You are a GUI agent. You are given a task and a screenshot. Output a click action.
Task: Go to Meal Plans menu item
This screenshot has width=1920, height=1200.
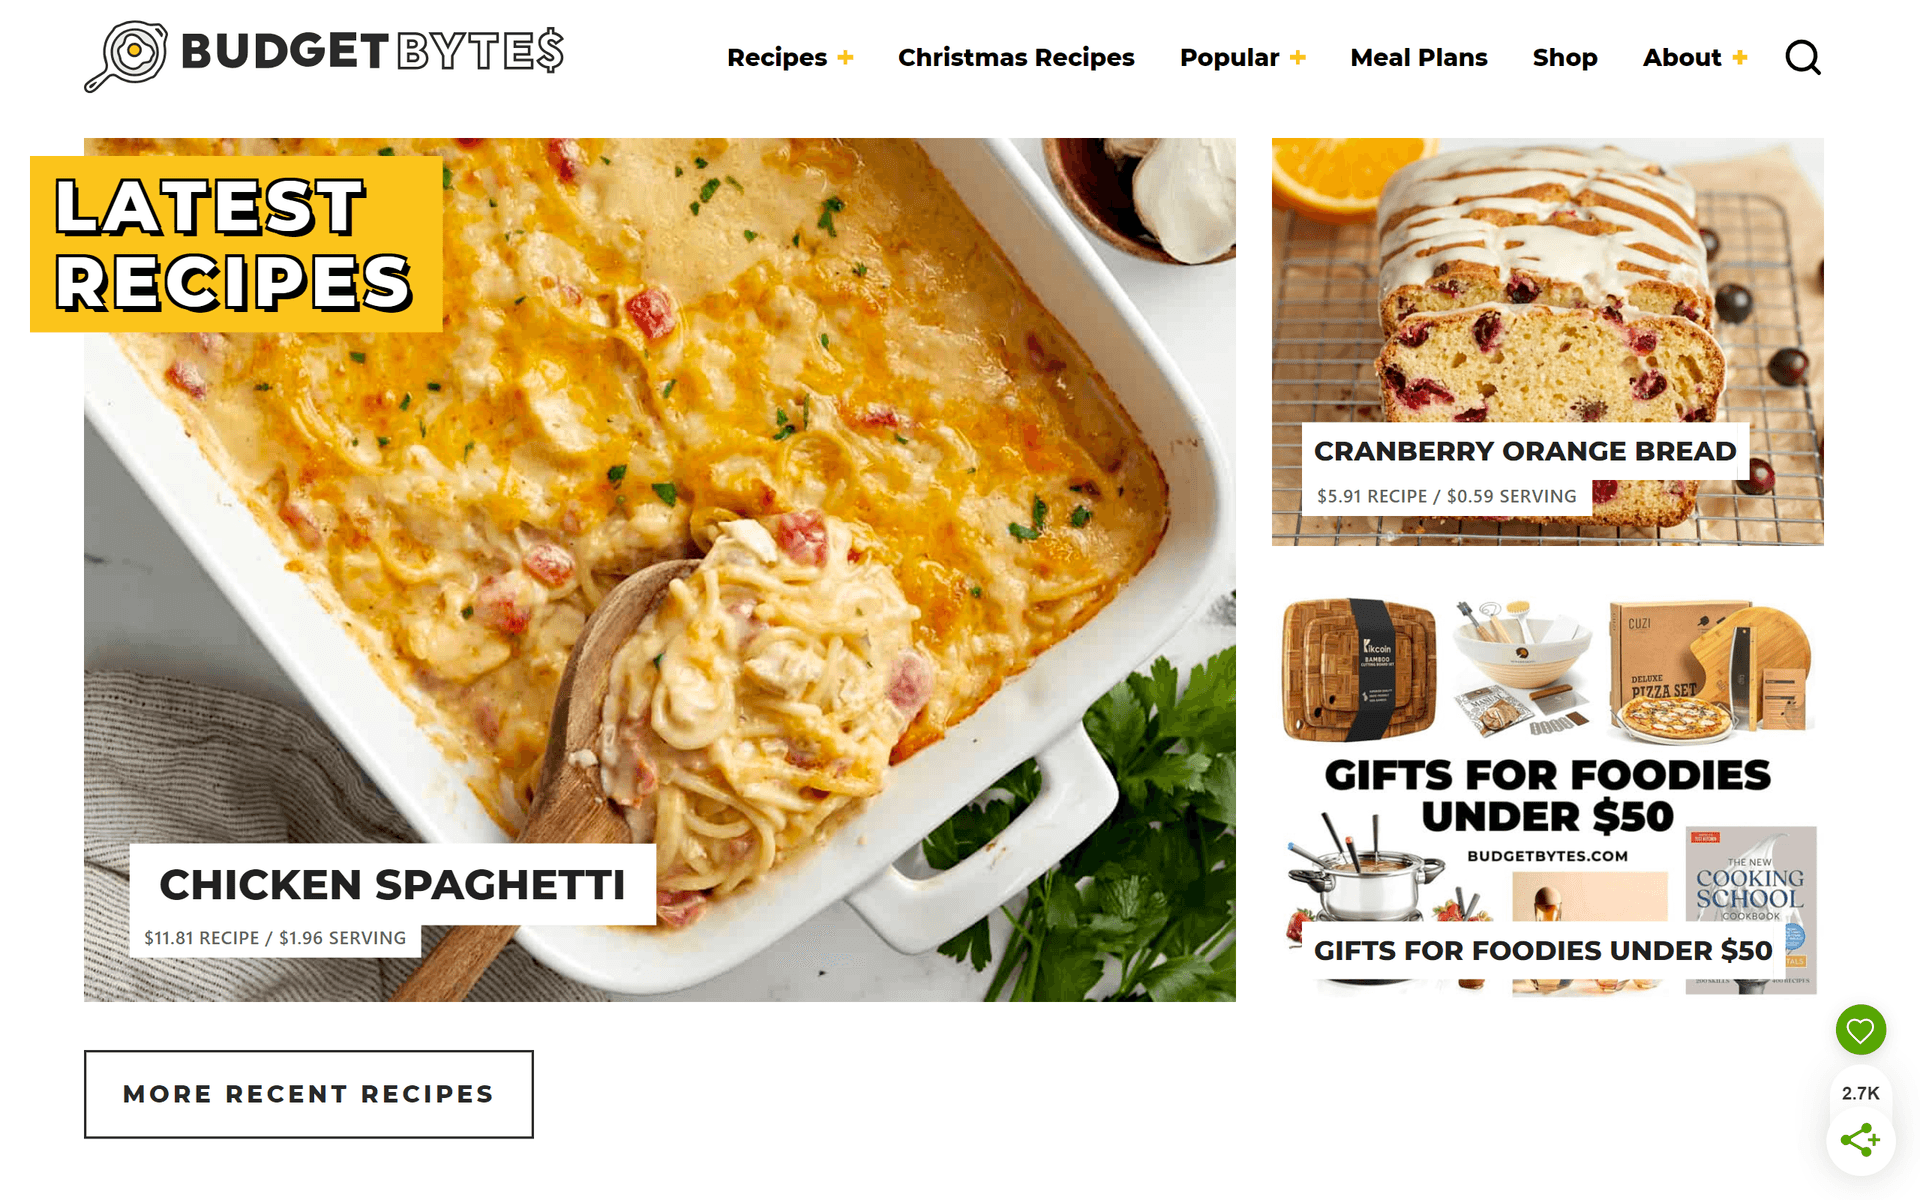pyautogui.click(x=1418, y=58)
